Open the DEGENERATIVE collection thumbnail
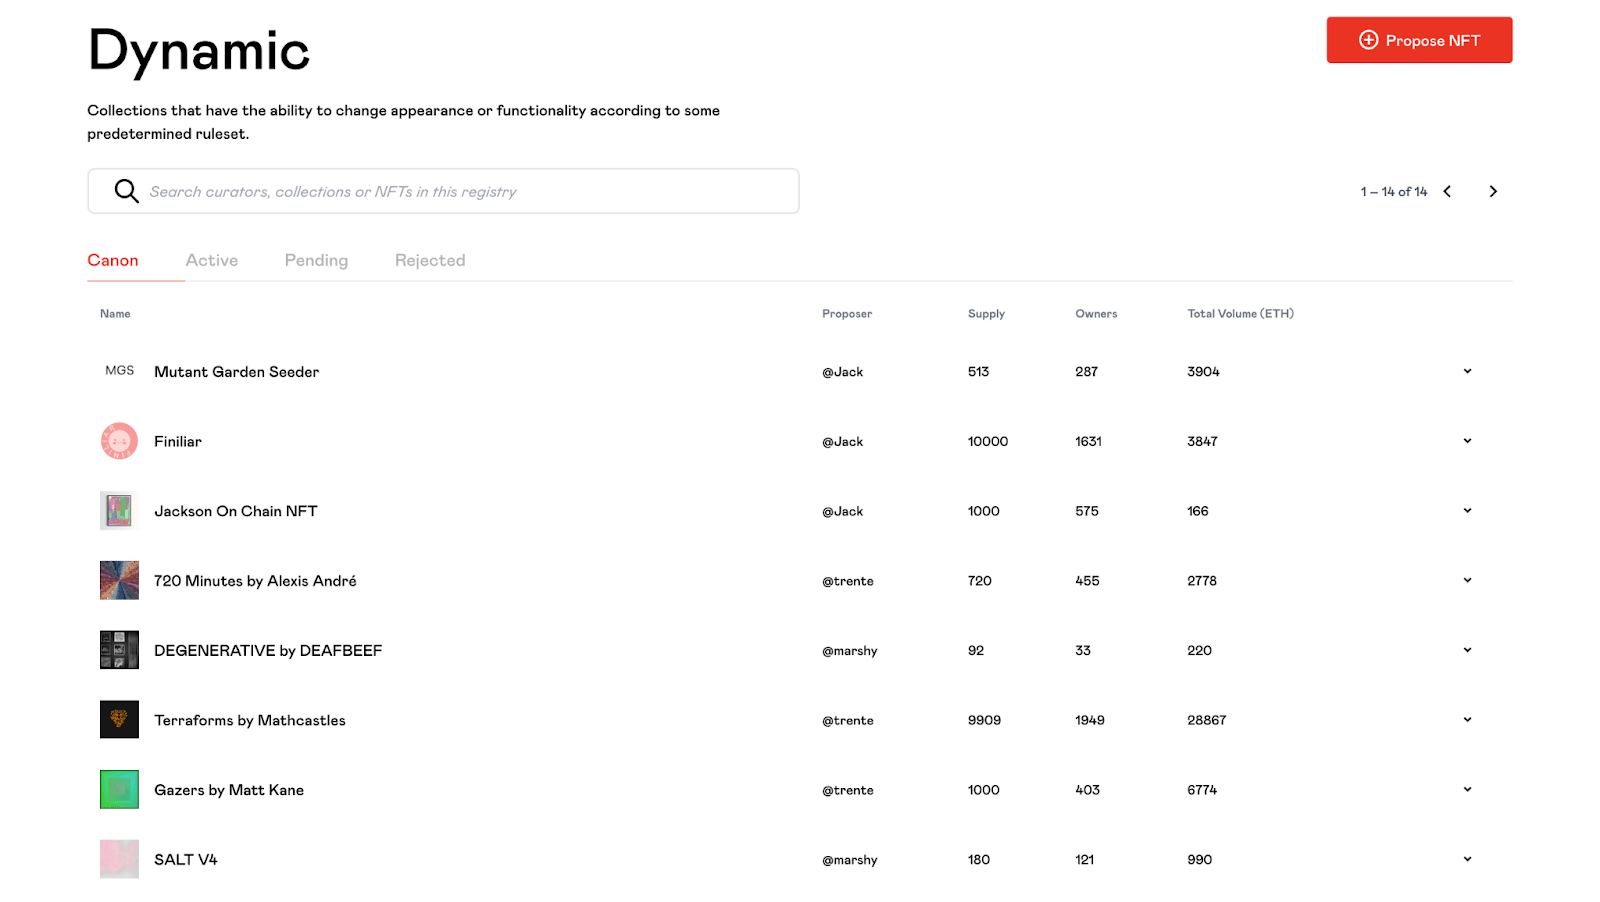 pyautogui.click(x=119, y=650)
